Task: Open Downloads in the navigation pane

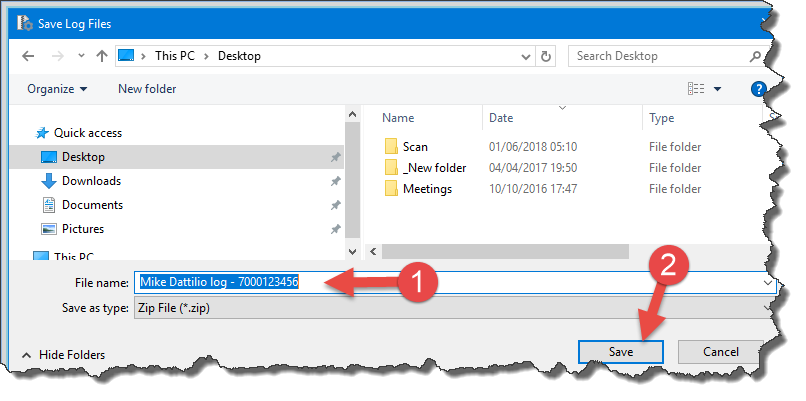Action: tap(91, 181)
